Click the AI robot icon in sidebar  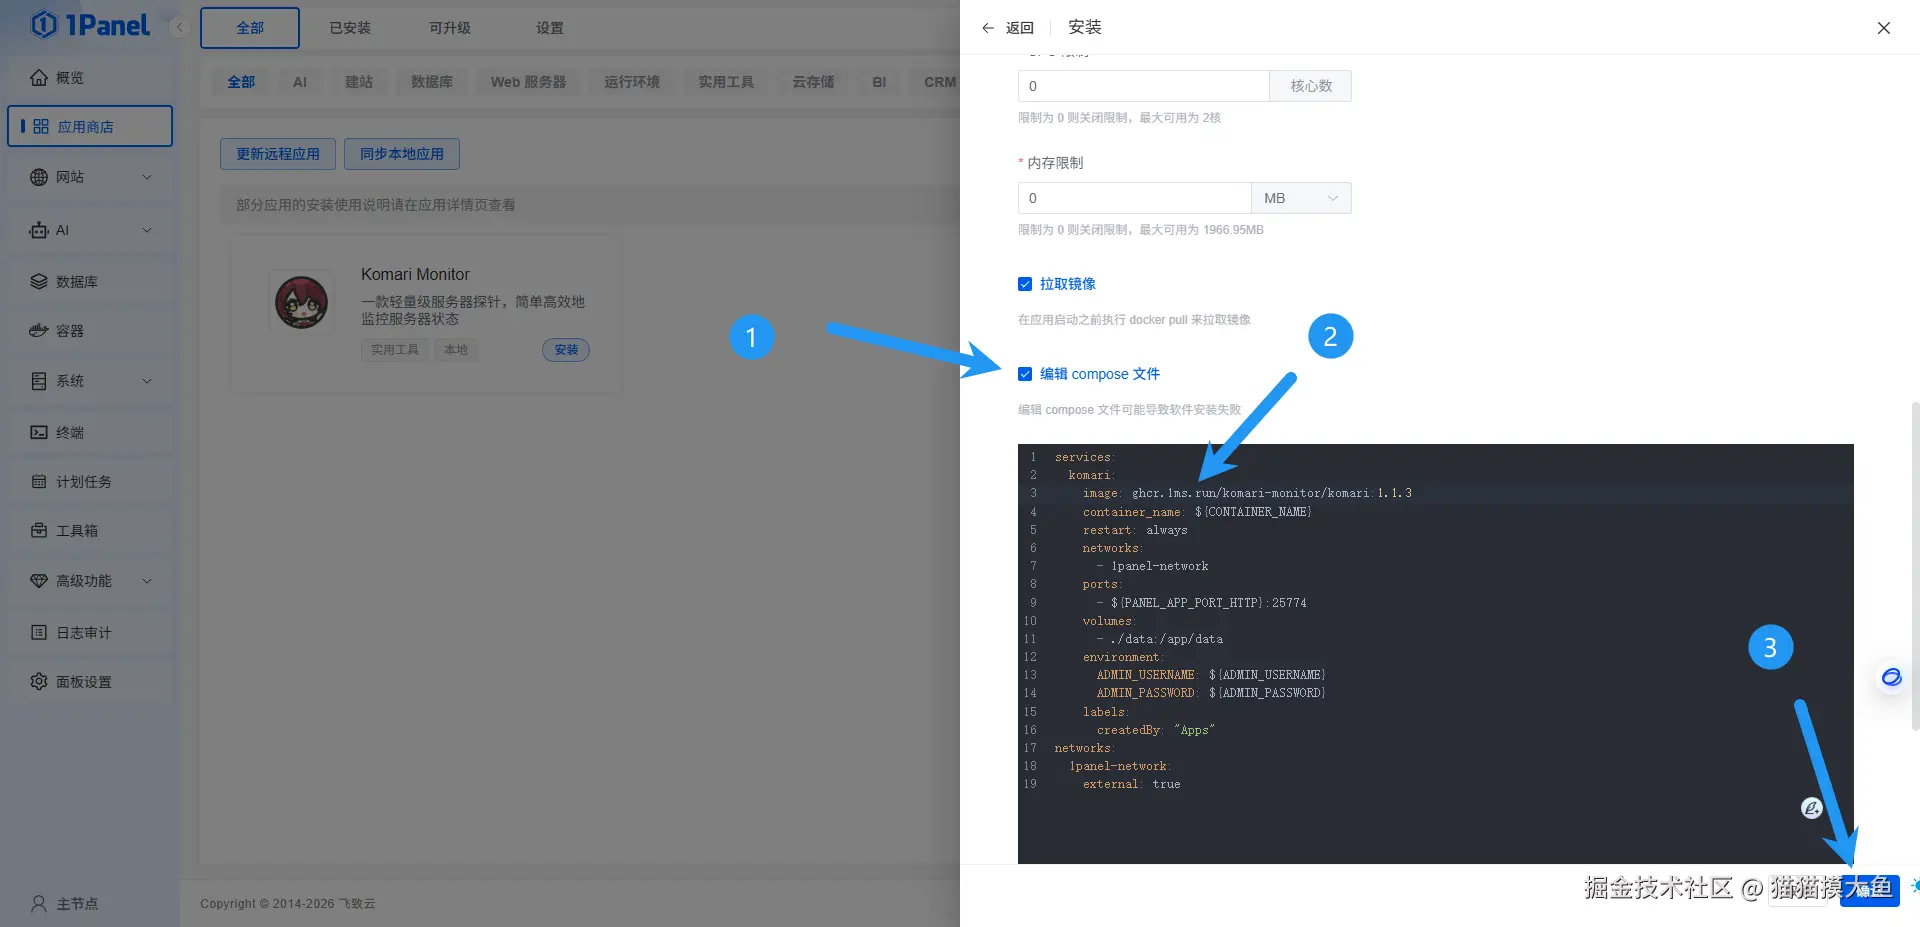[x=39, y=230]
